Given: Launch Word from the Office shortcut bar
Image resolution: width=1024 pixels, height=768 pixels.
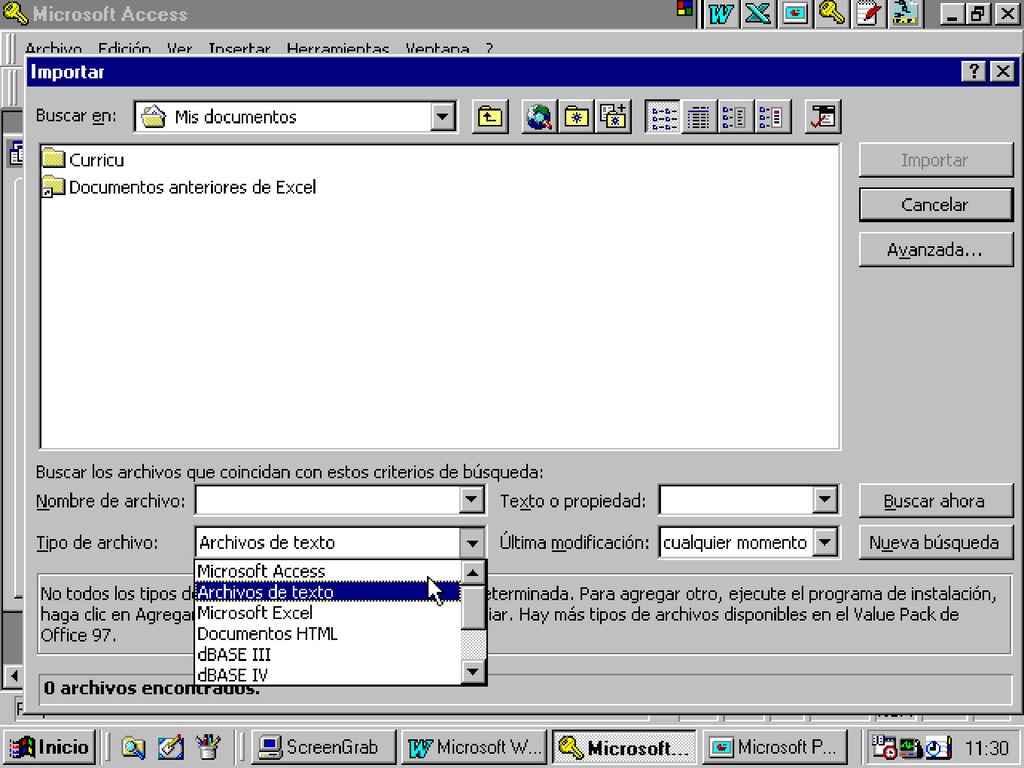Looking at the screenshot, I should (720, 14).
